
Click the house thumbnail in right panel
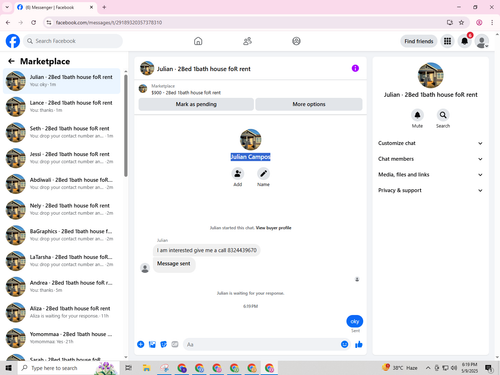point(430,75)
